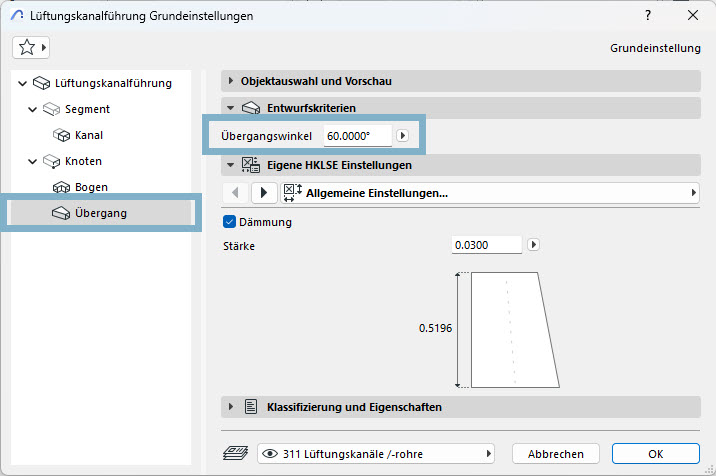Collapse the Segment tree node
716x476 pixels.
(32, 110)
